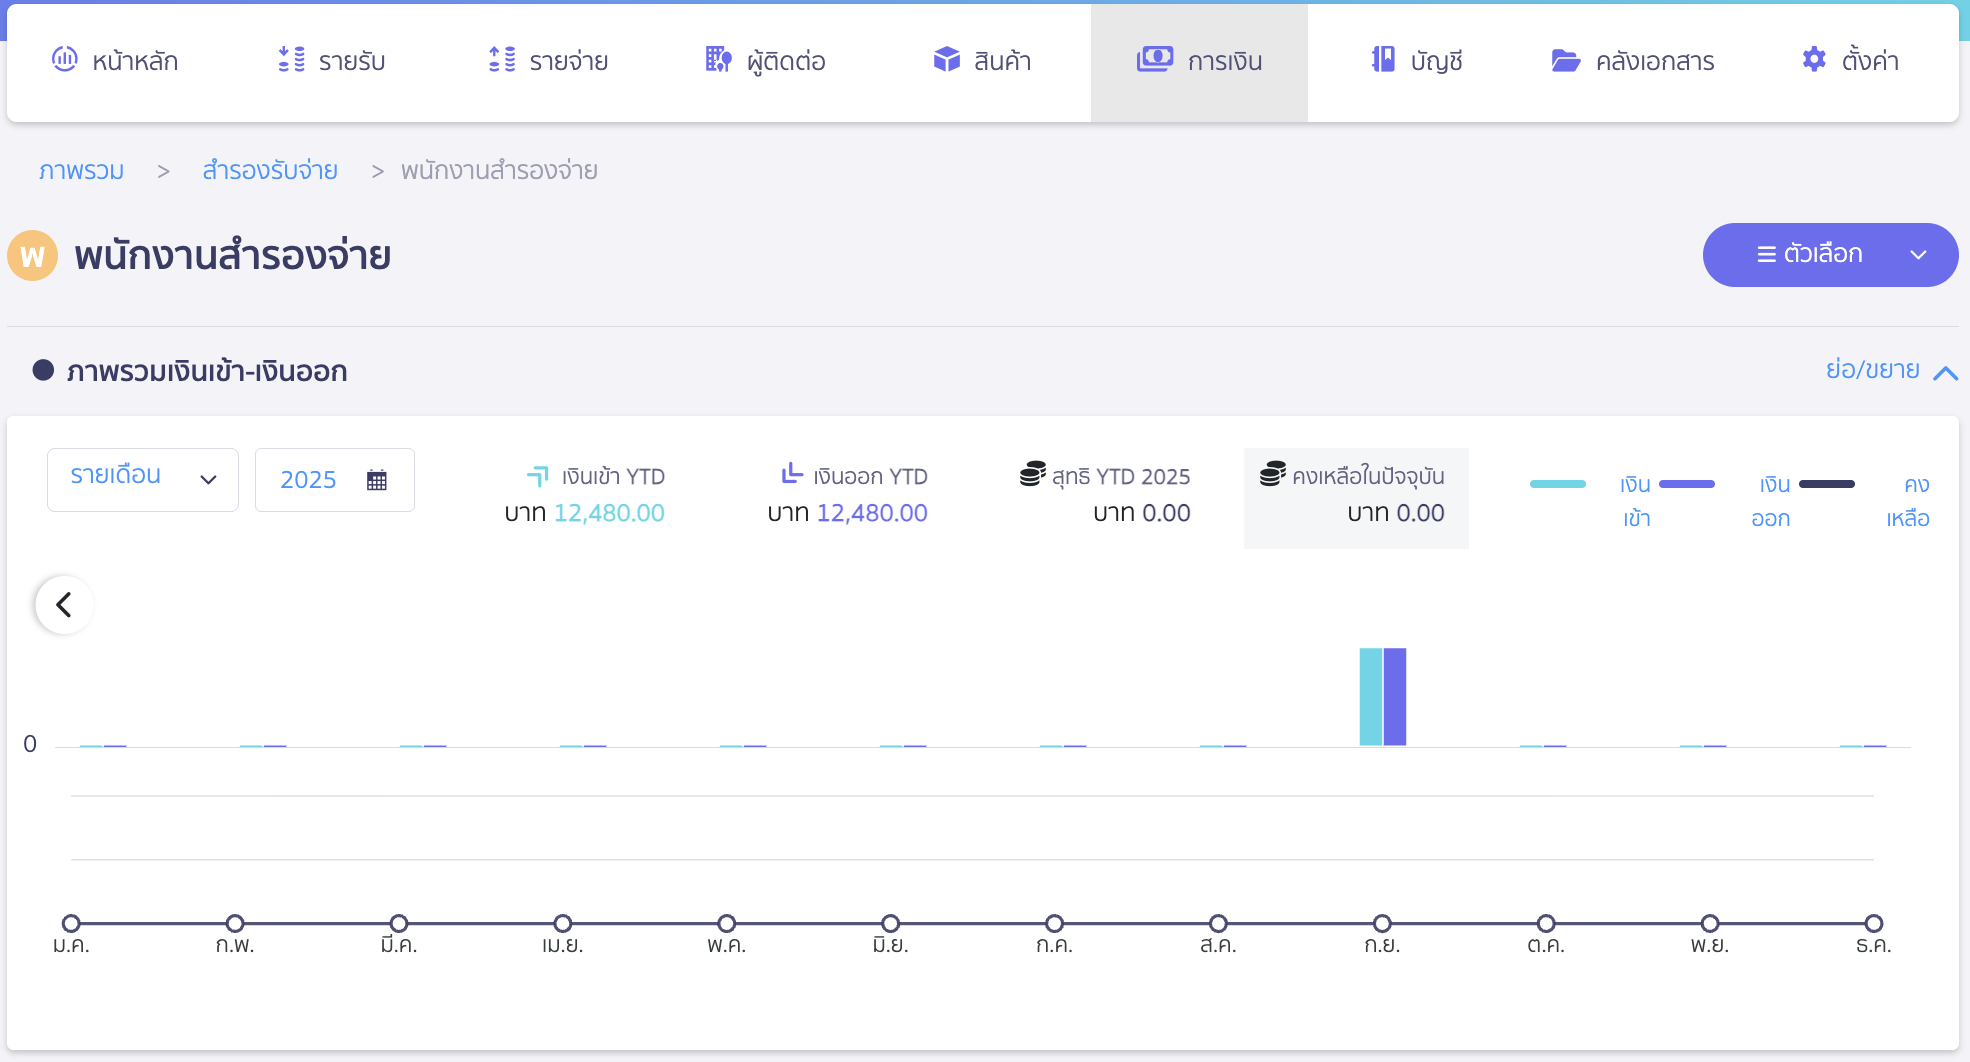Toggle คงเหลือ legend series
The width and height of the screenshot is (1970, 1062).
pos(1865,501)
